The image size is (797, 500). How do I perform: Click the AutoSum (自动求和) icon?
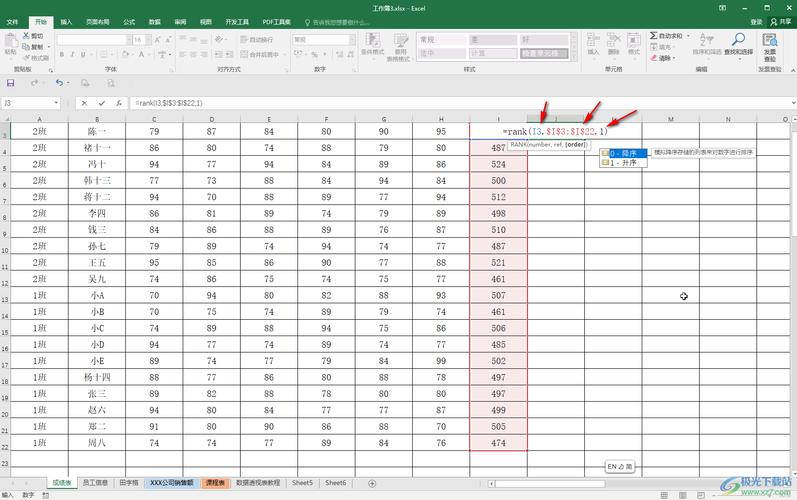653,36
